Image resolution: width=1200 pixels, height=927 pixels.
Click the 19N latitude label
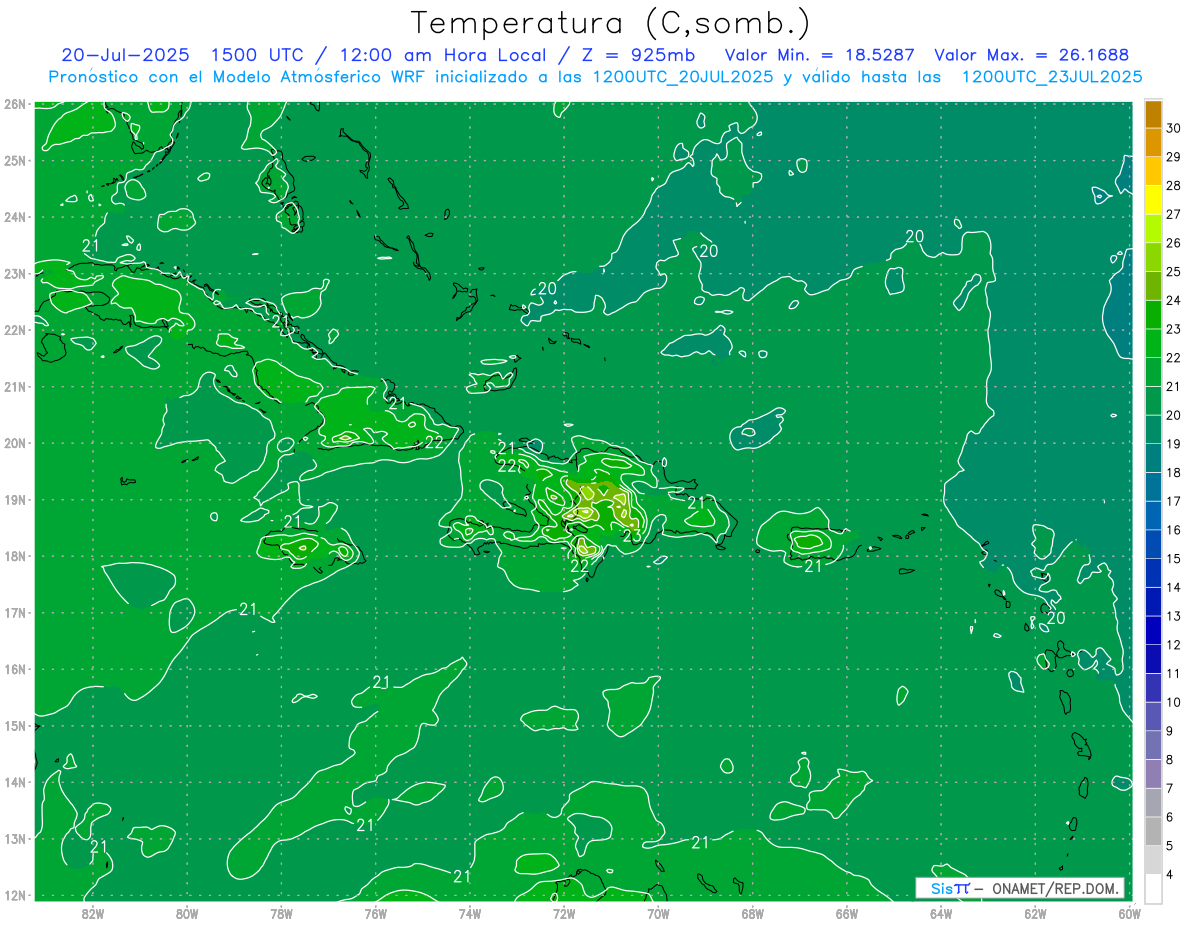click(x=14, y=499)
